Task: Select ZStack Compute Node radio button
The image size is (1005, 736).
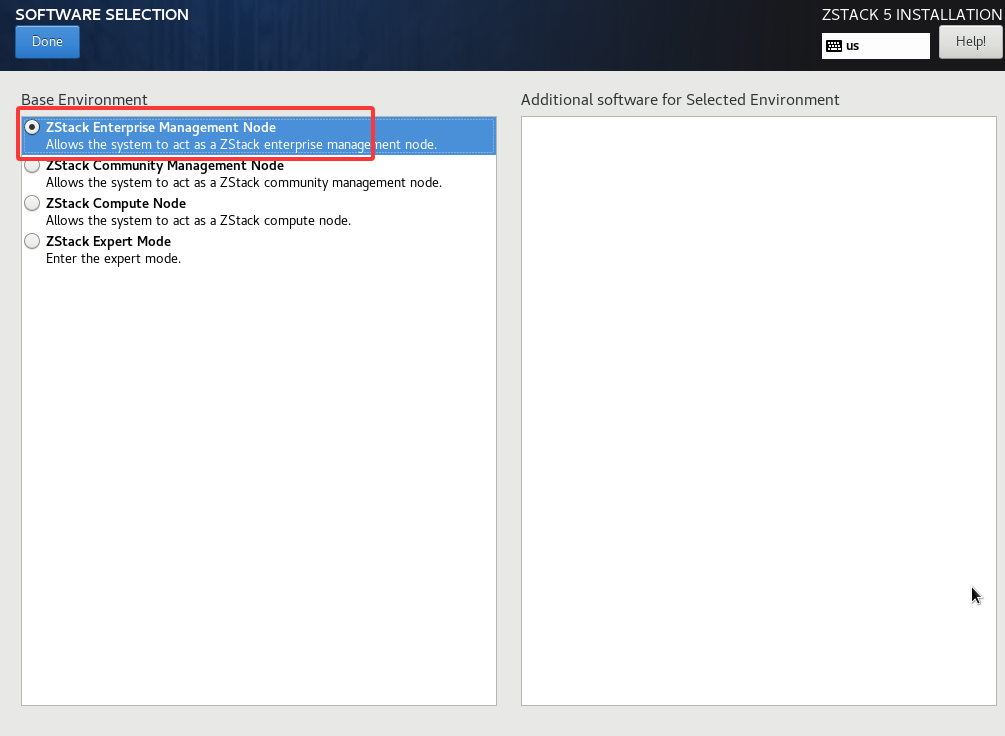Action: (x=32, y=203)
